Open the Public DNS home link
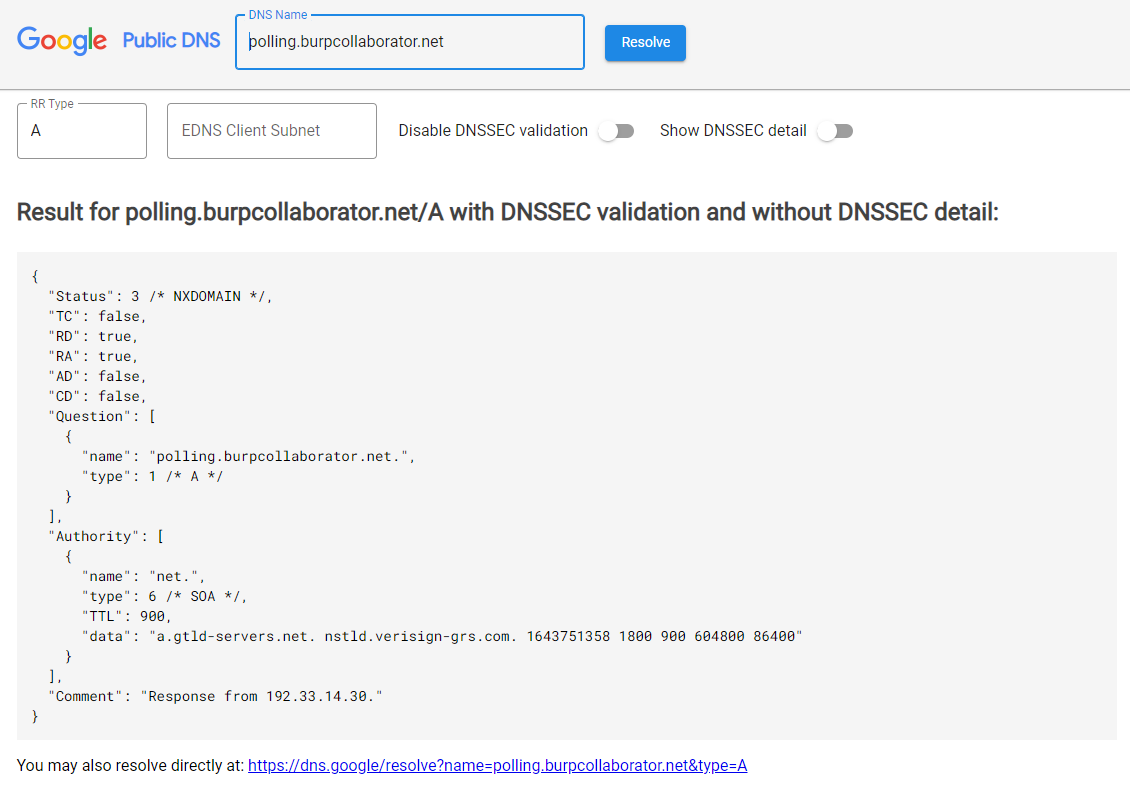The image size is (1130, 786). click(172, 40)
